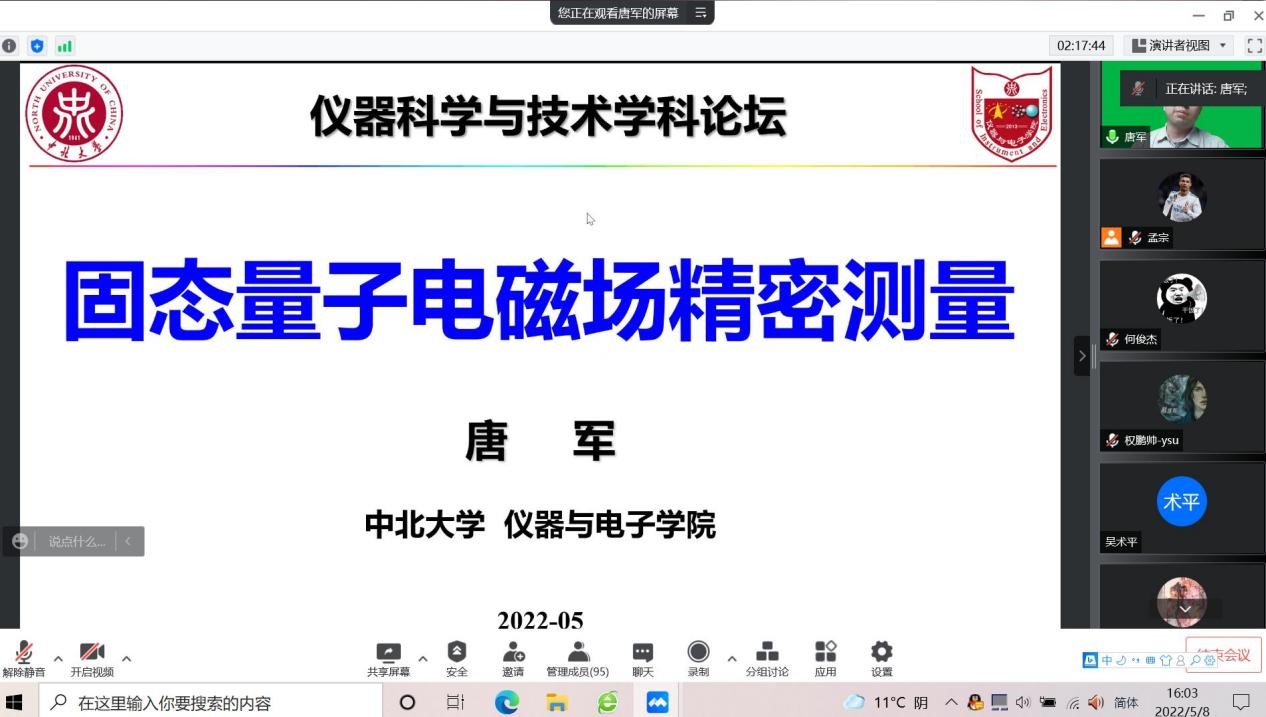
Task: Open the view options menu beside 您正在观看唐军的屏幕
Action: 701,13
